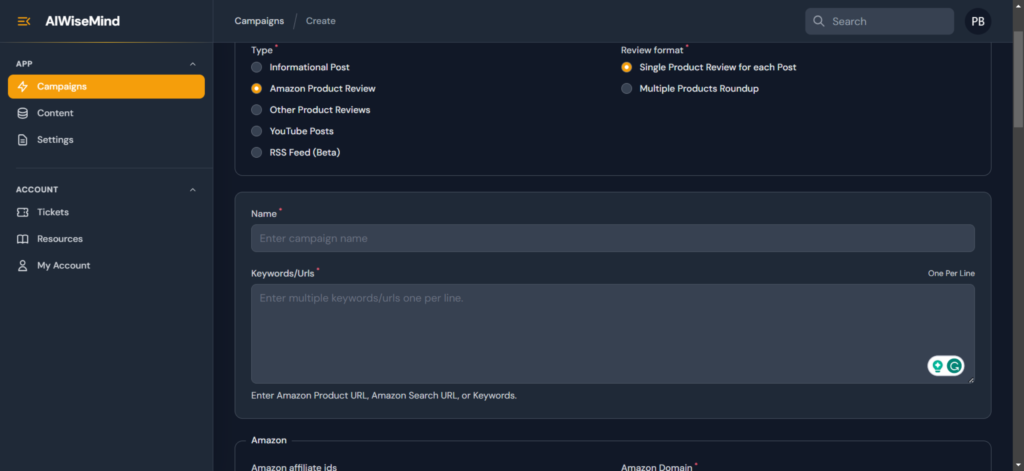Click the 'Review format' label

[x=652, y=50]
